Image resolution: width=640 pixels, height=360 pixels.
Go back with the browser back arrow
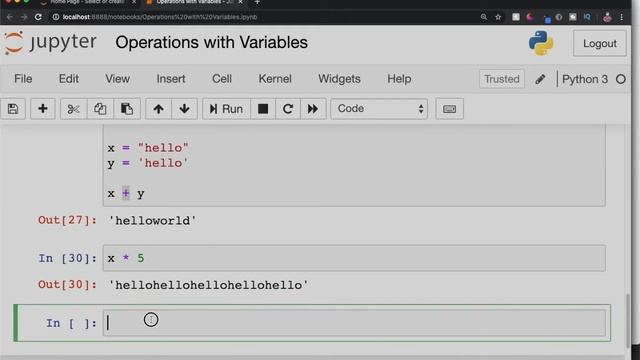point(10,17)
